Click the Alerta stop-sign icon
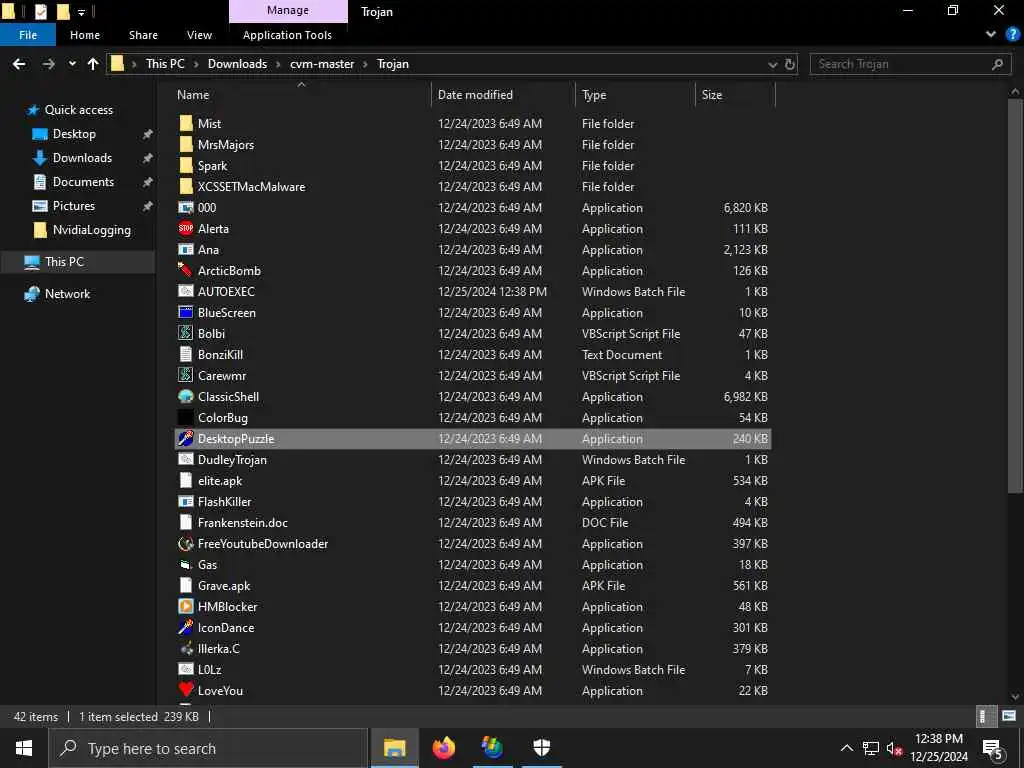The width and height of the screenshot is (1024, 768). [x=185, y=229]
